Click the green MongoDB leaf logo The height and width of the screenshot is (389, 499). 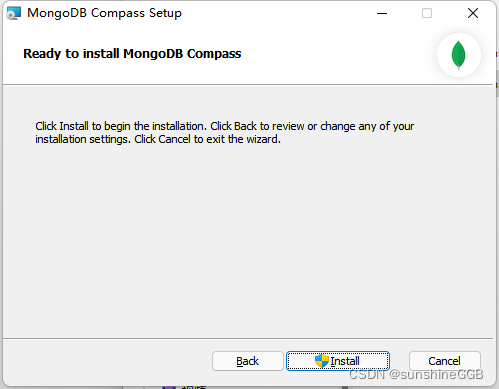pyautogui.click(x=458, y=55)
